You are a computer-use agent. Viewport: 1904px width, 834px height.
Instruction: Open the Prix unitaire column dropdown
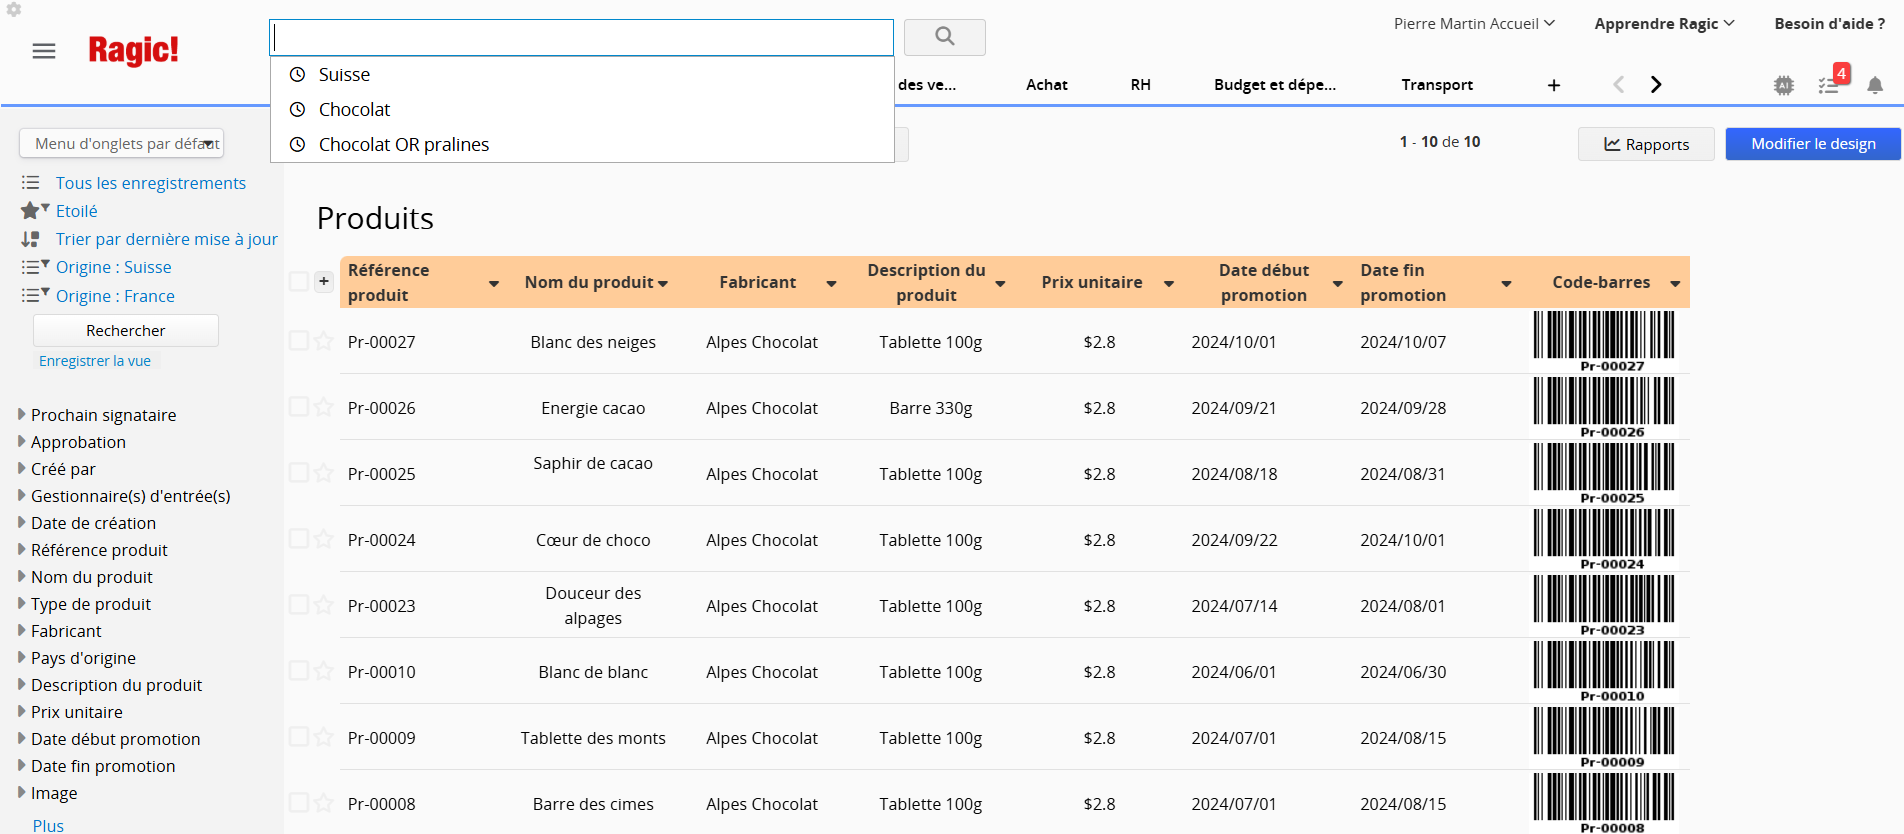pyautogui.click(x=1168, y=284)
